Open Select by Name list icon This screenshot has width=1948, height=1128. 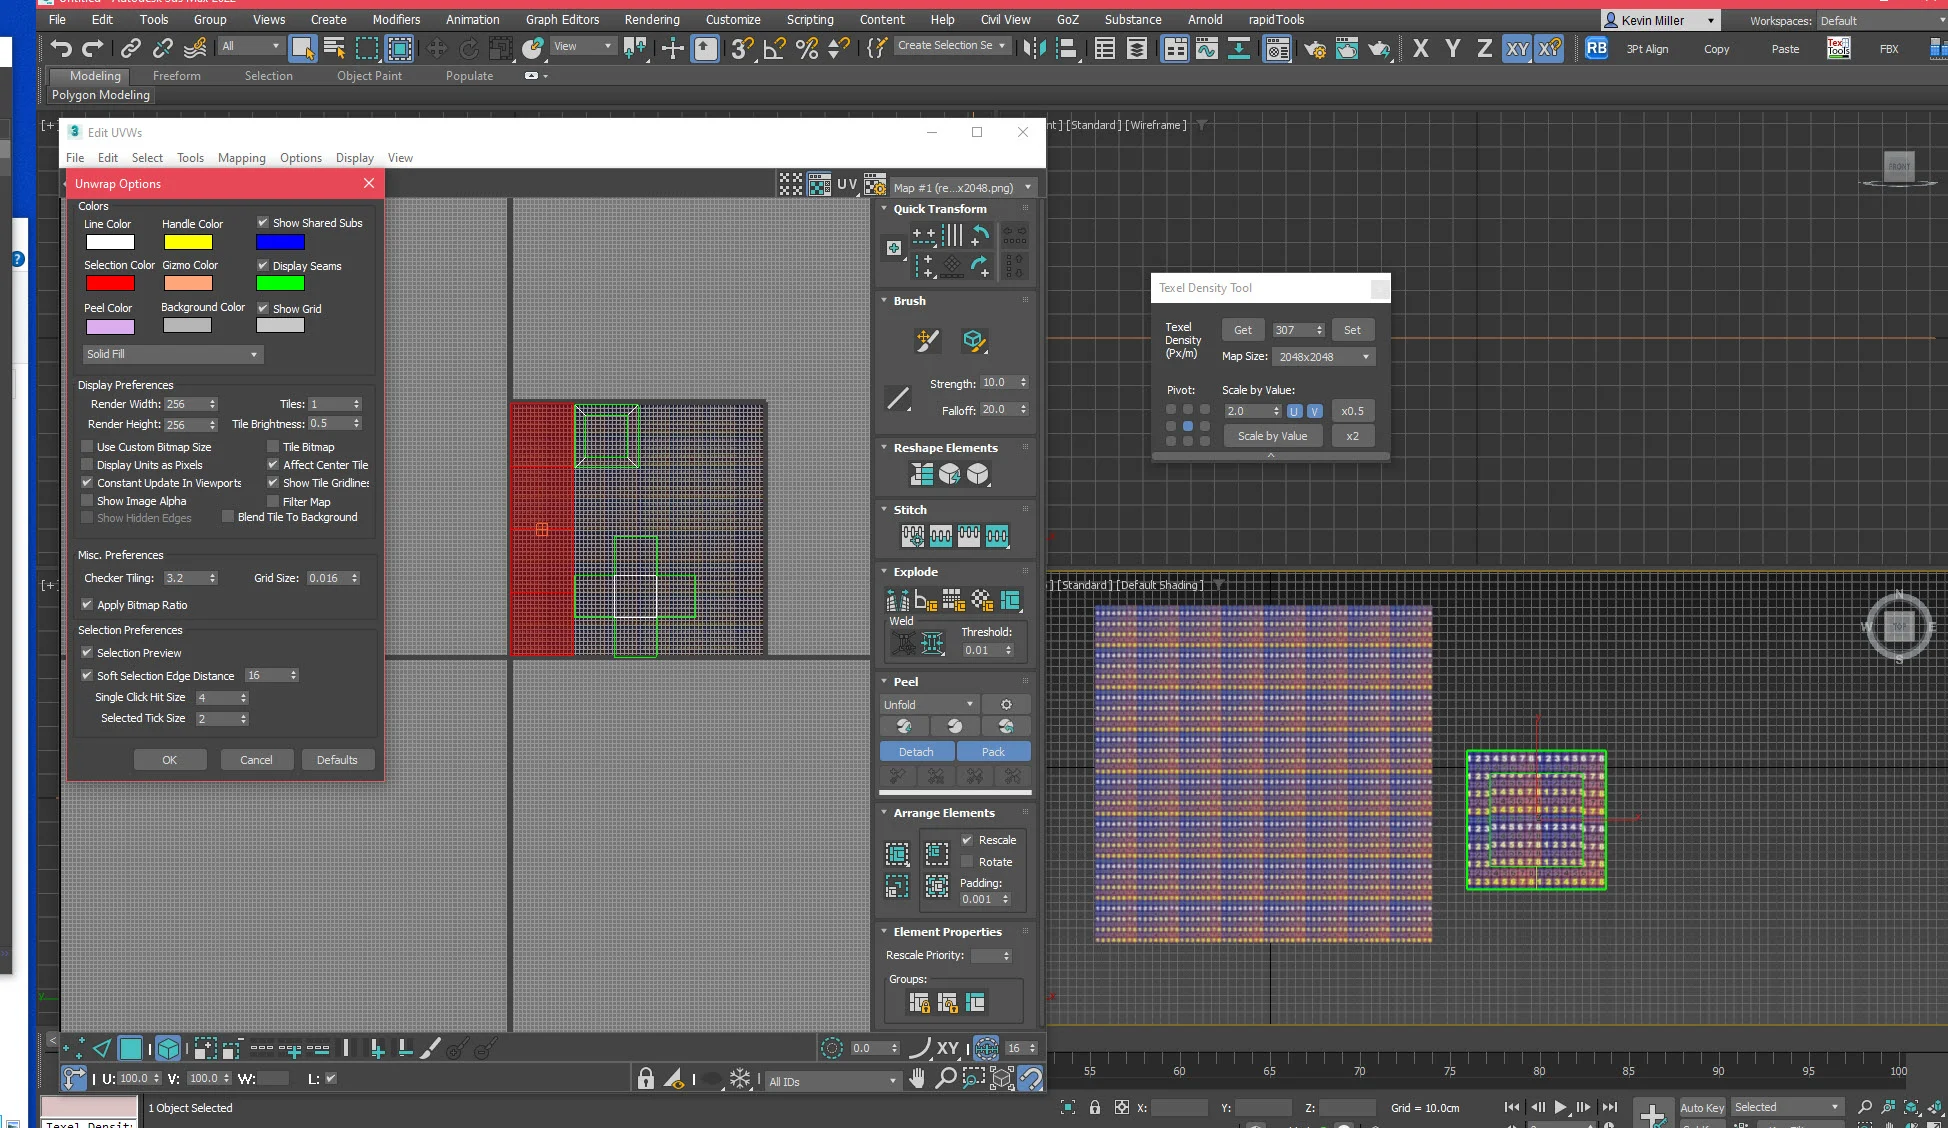(x=335, y=48)
